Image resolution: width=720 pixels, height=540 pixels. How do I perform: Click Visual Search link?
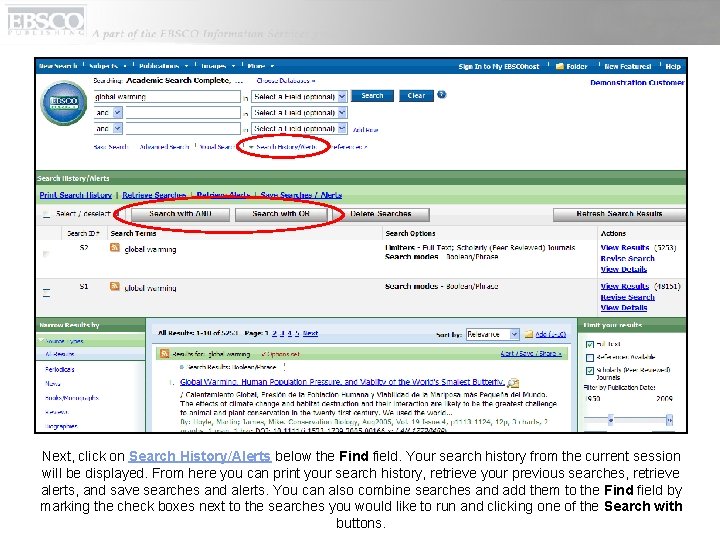click(217, 147)
